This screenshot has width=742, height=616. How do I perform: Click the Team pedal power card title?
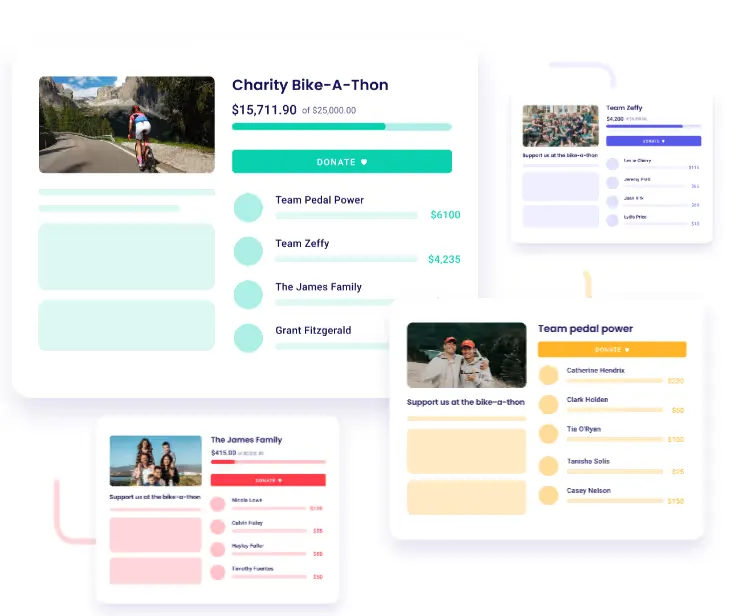(x=585, y=329)
